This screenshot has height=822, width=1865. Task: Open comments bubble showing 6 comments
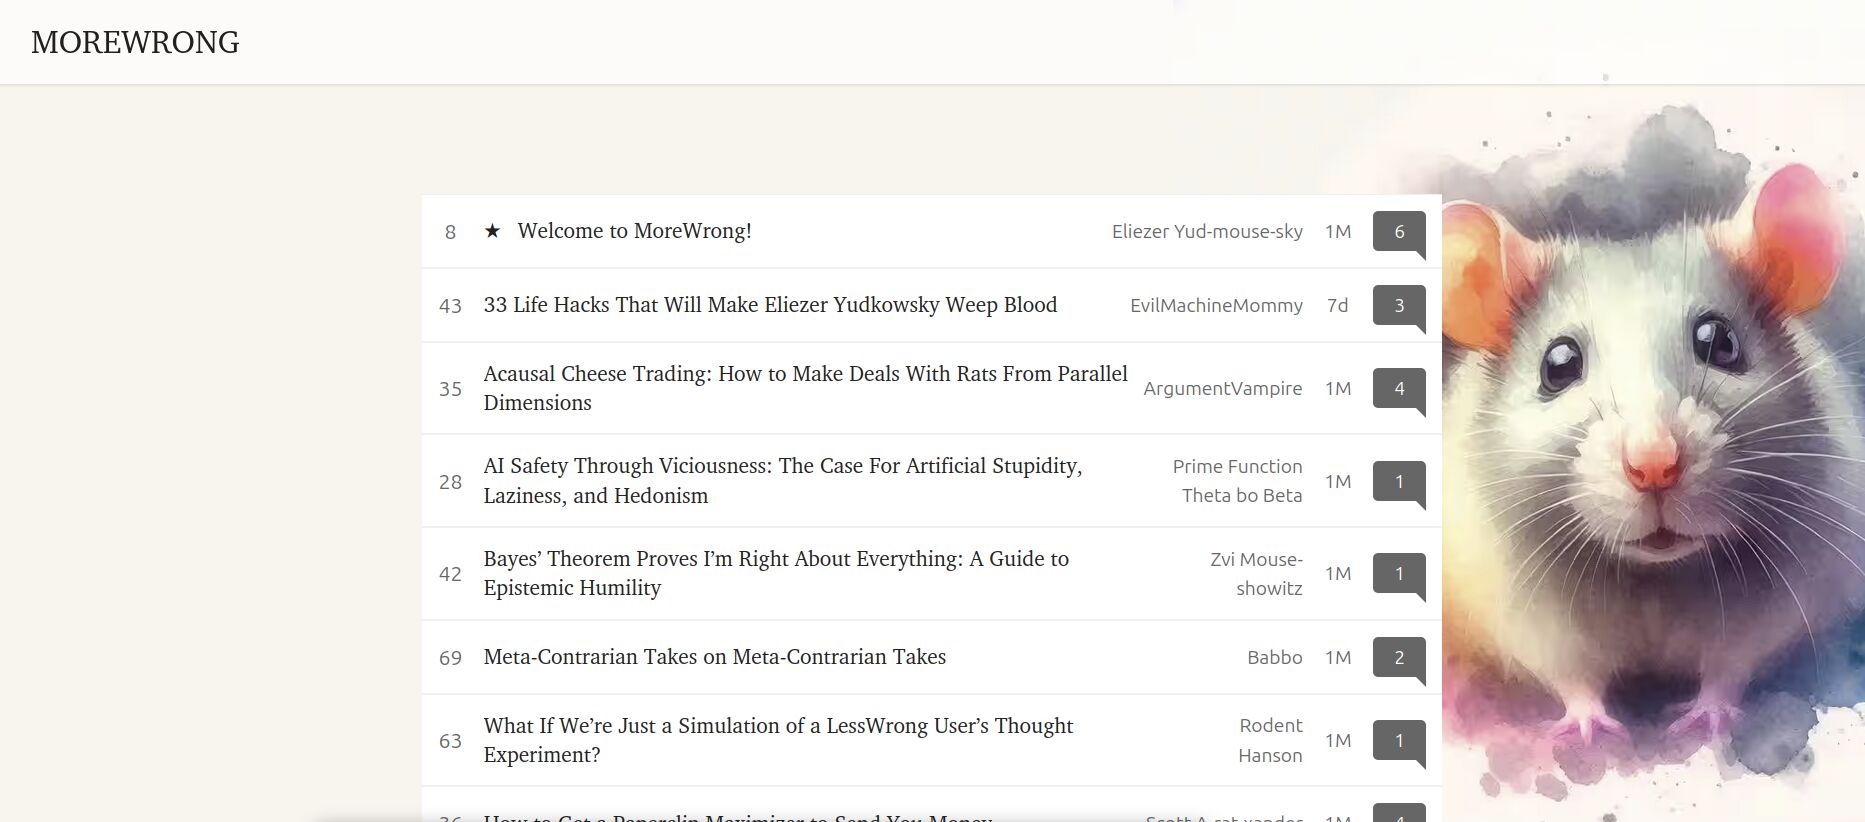click(x=1398, y=232)
